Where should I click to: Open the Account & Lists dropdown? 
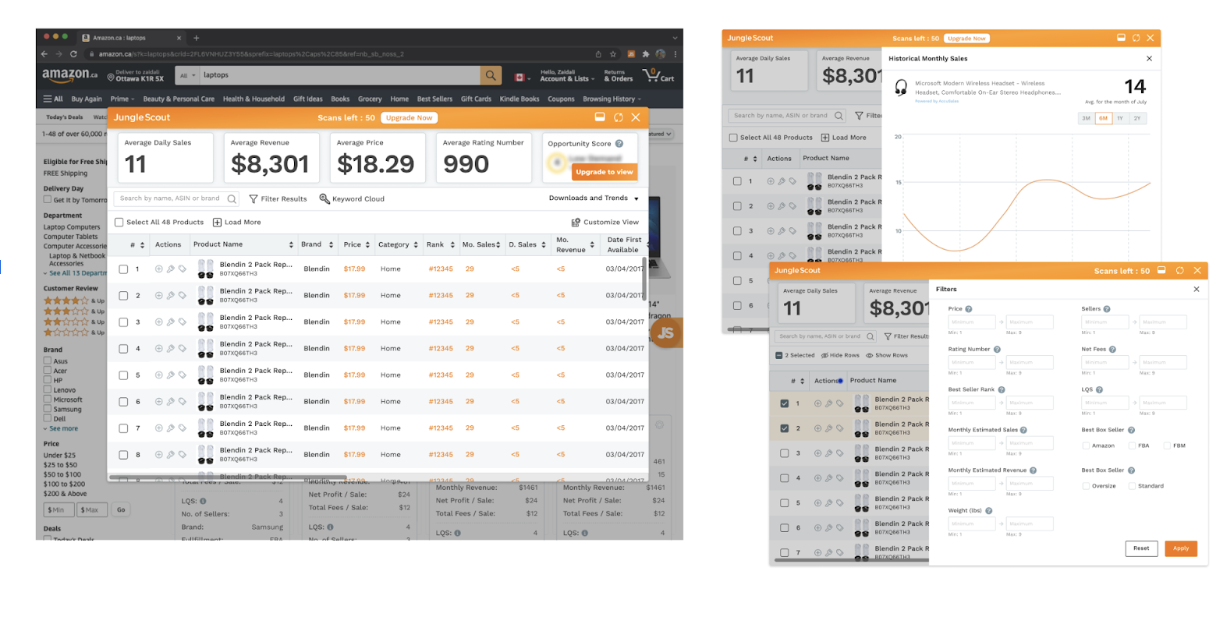(x=567, y=75)
